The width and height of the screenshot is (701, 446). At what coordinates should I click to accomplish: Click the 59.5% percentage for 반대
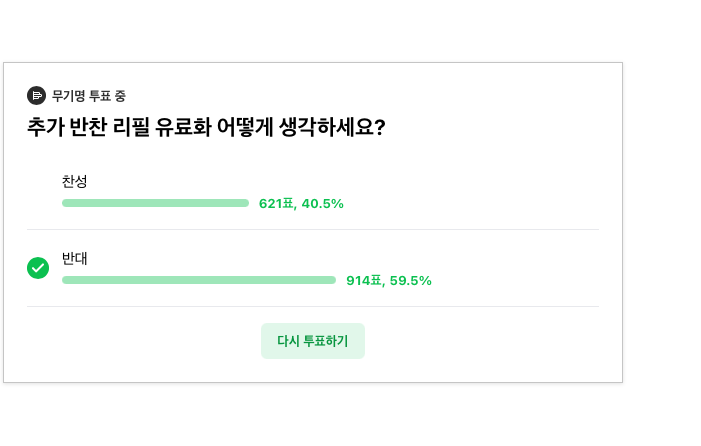click(410, 281)
